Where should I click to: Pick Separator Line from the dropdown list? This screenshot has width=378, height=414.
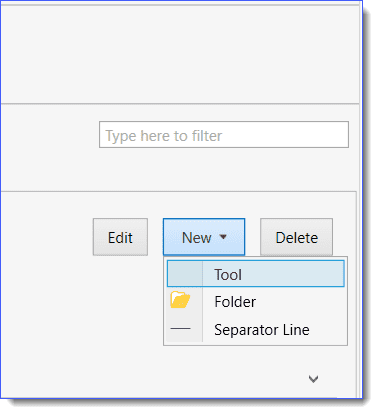256,329
